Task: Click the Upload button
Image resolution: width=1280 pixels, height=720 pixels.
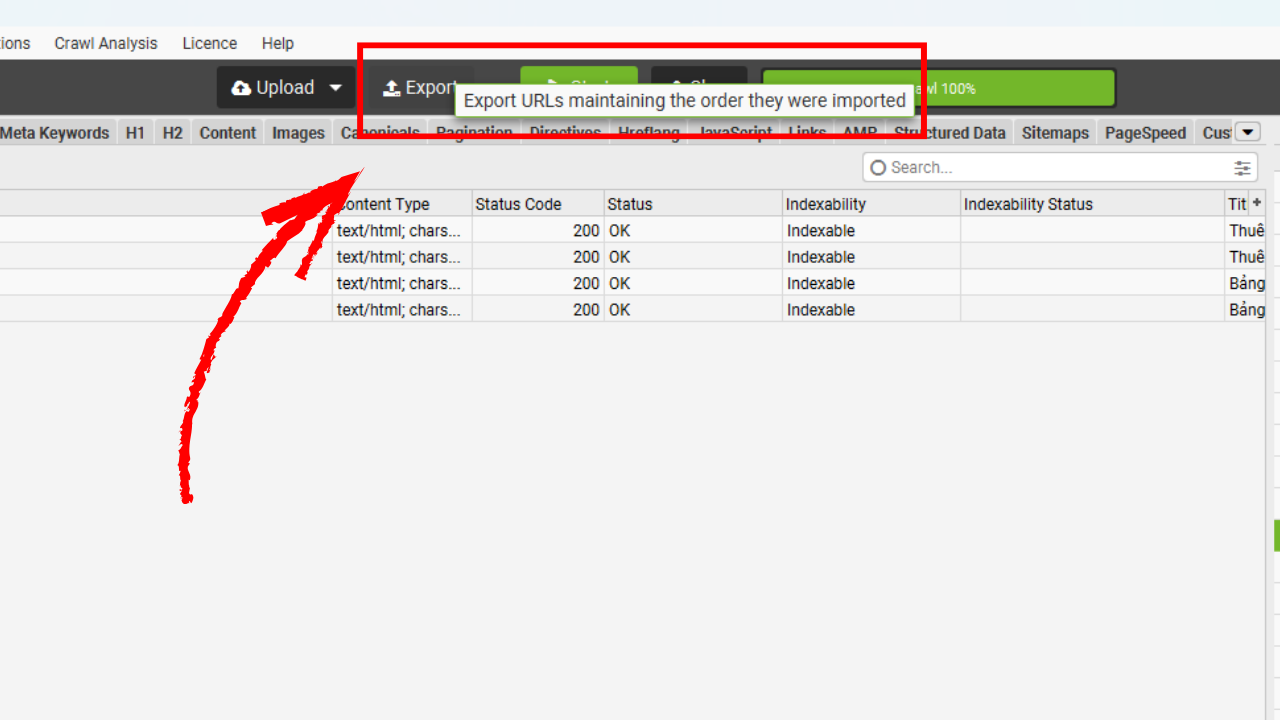Action: (x=272, y=88)
